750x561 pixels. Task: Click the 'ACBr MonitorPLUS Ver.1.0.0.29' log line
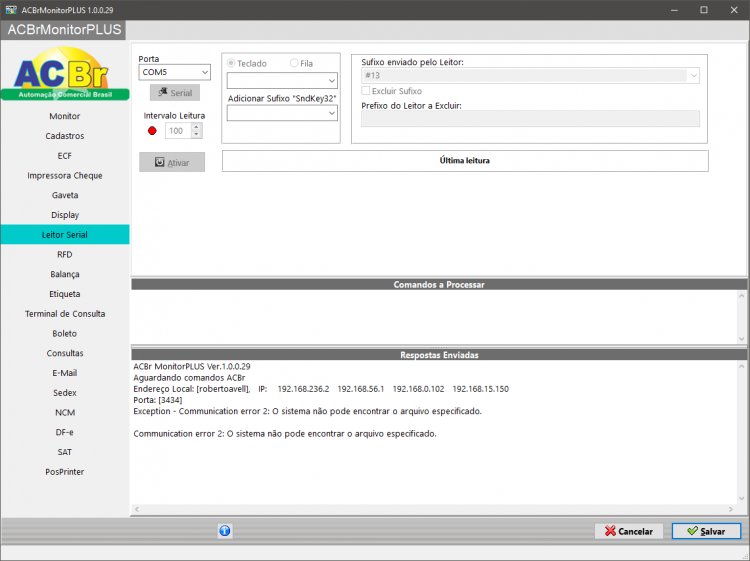192,366
